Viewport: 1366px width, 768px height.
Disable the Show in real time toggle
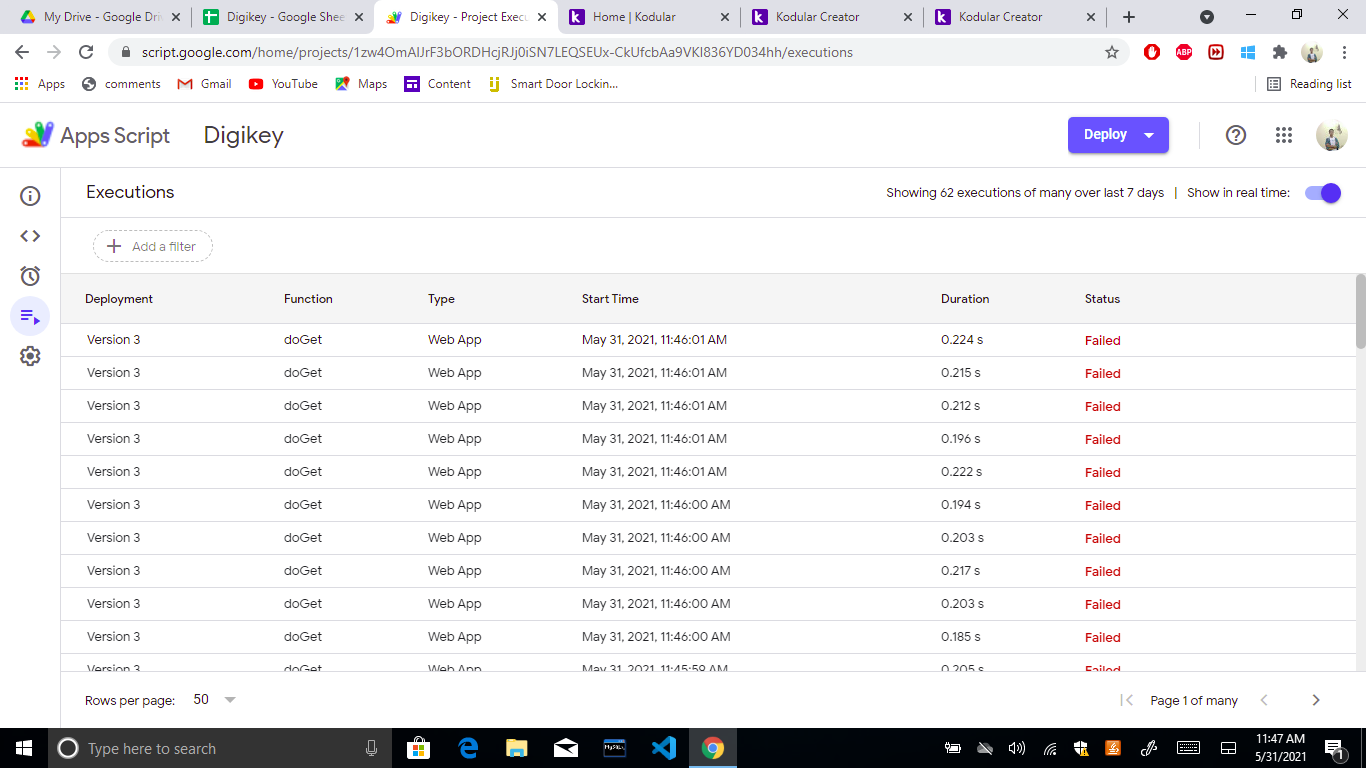pos(1322,193)
